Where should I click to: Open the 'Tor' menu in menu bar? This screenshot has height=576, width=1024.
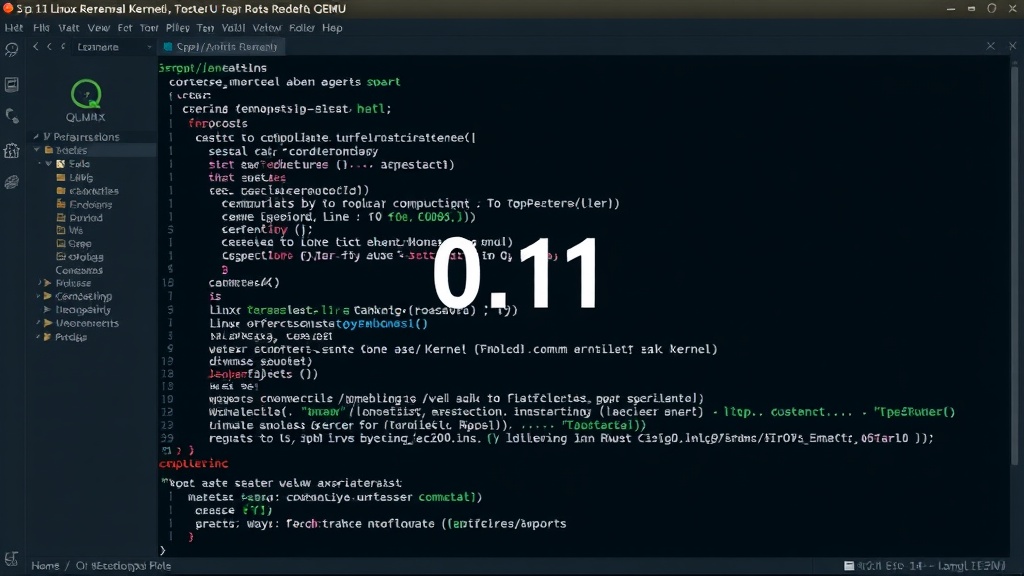click(149, 27)
